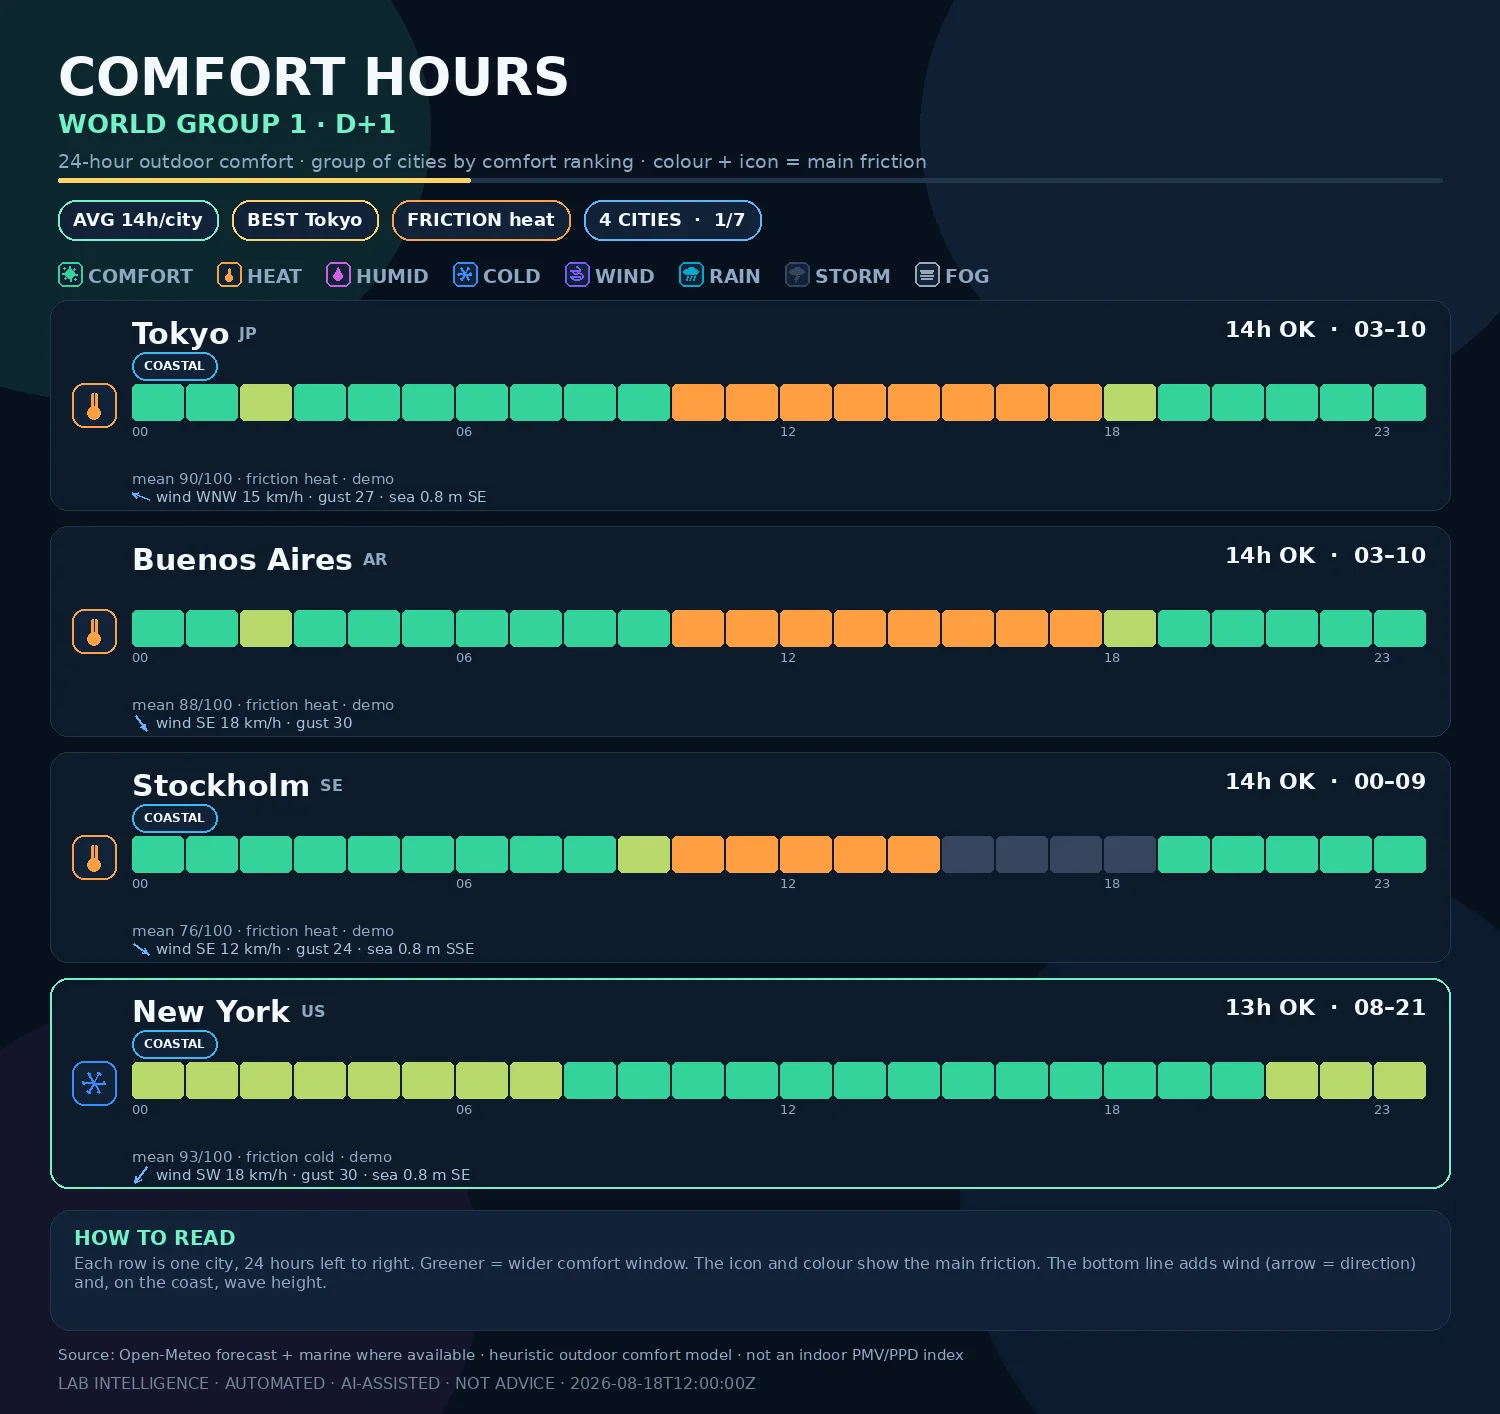The height and width of the screenshot is (1414, 1500).
Task: Click Stockholm's heat friction thermometer icon
Action: [x=94, y=858]
